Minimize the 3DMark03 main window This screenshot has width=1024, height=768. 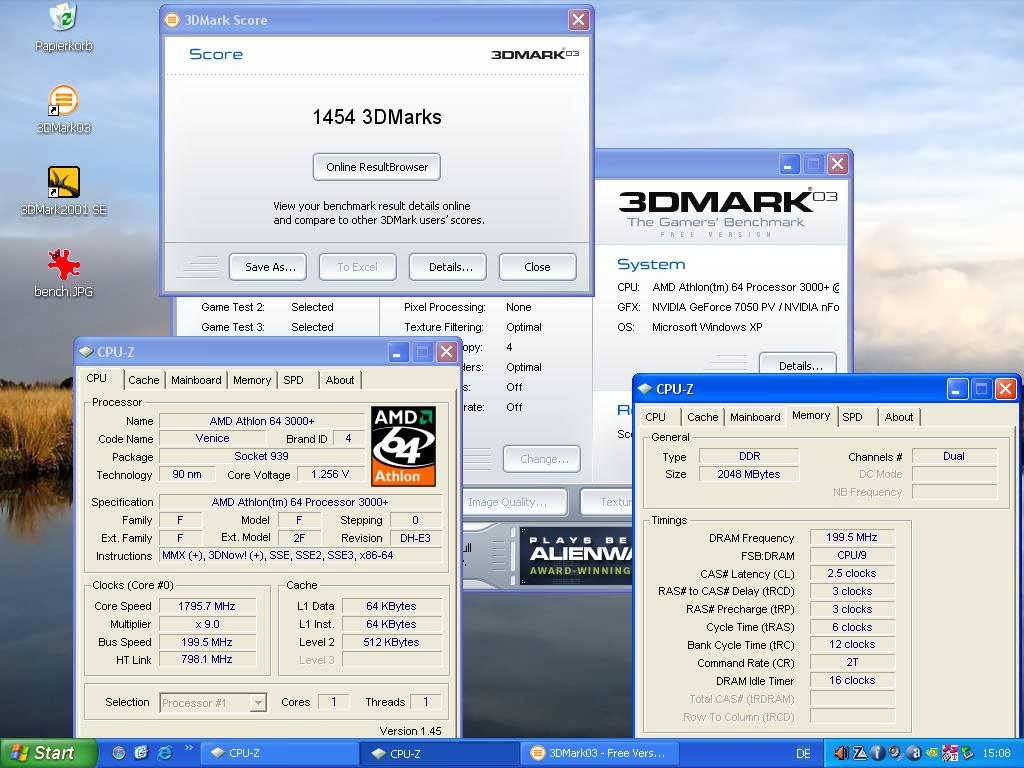coord(789,164)
